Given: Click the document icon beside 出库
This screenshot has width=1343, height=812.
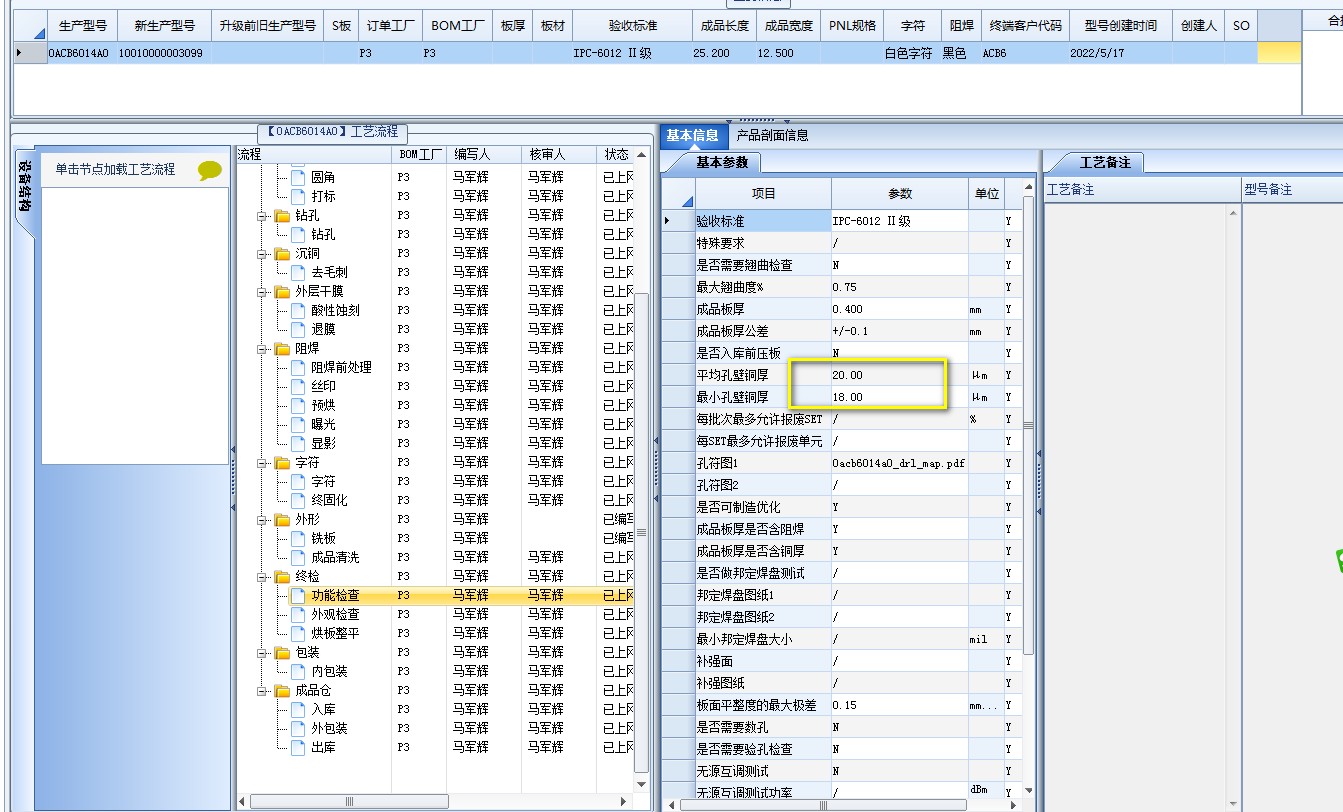Looking at the screenshot, I should tap(298, 747).
